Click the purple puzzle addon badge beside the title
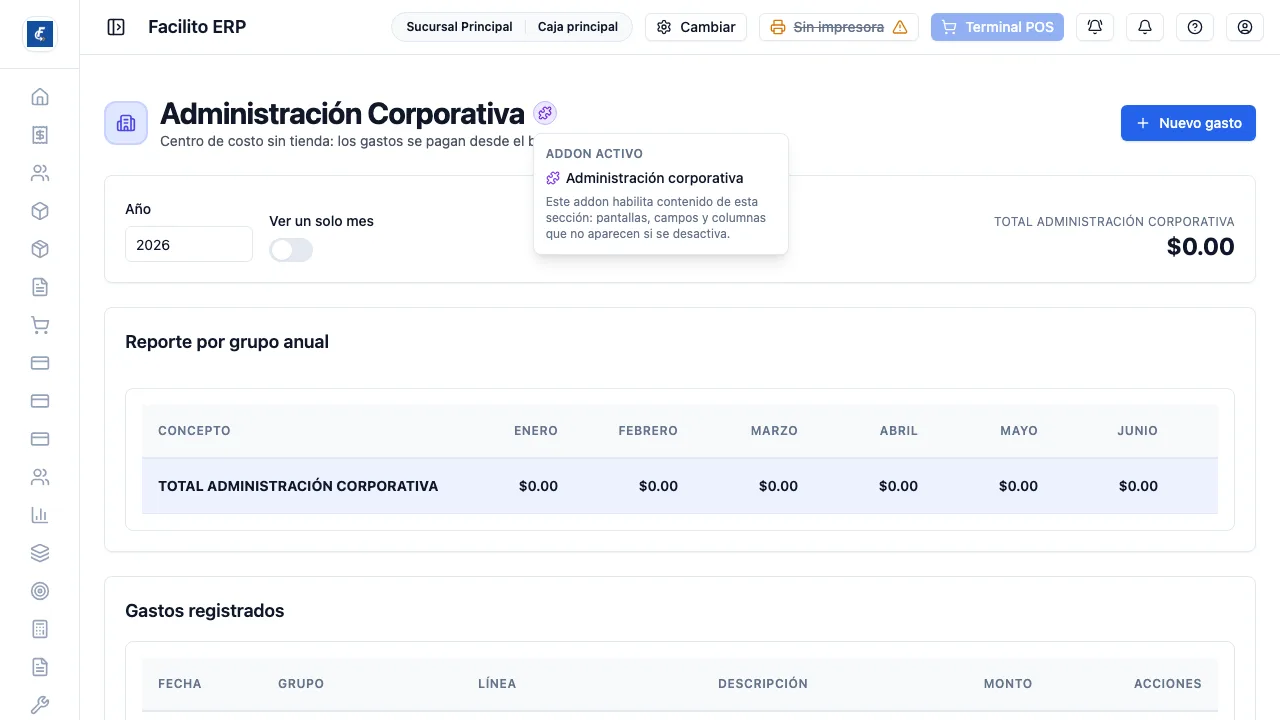This screenshot has width=1280, height=720. 545,113
